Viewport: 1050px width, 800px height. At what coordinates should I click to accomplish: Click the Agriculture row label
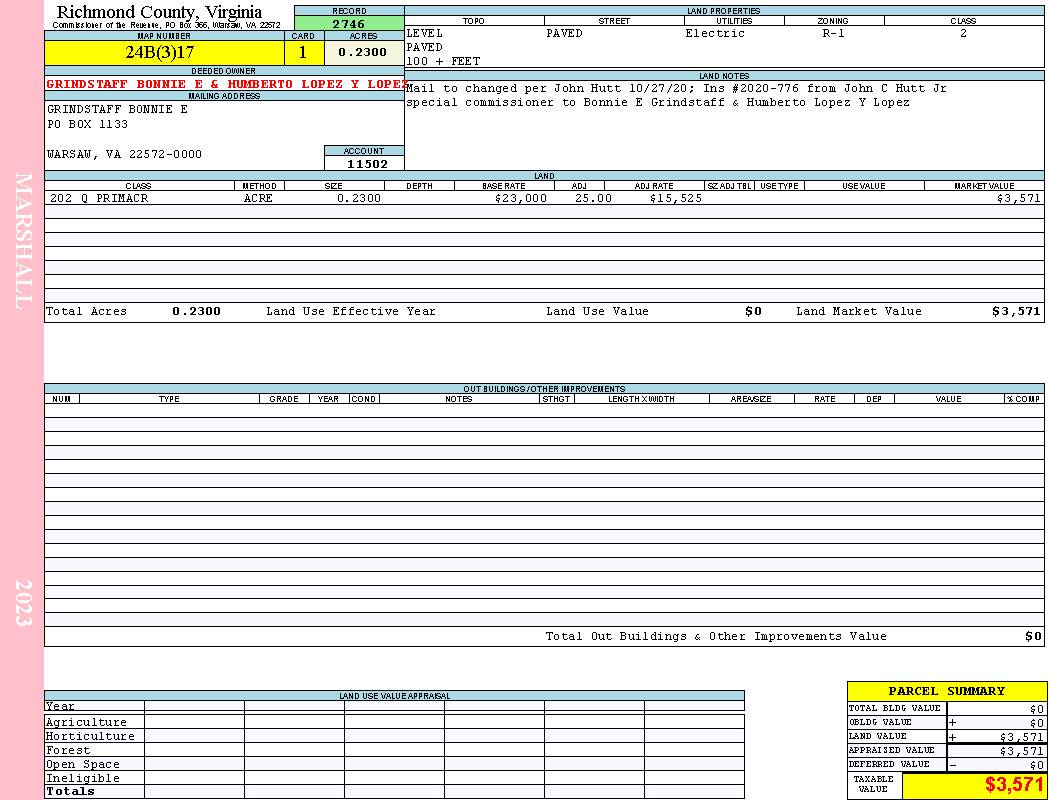coord(86,722)
